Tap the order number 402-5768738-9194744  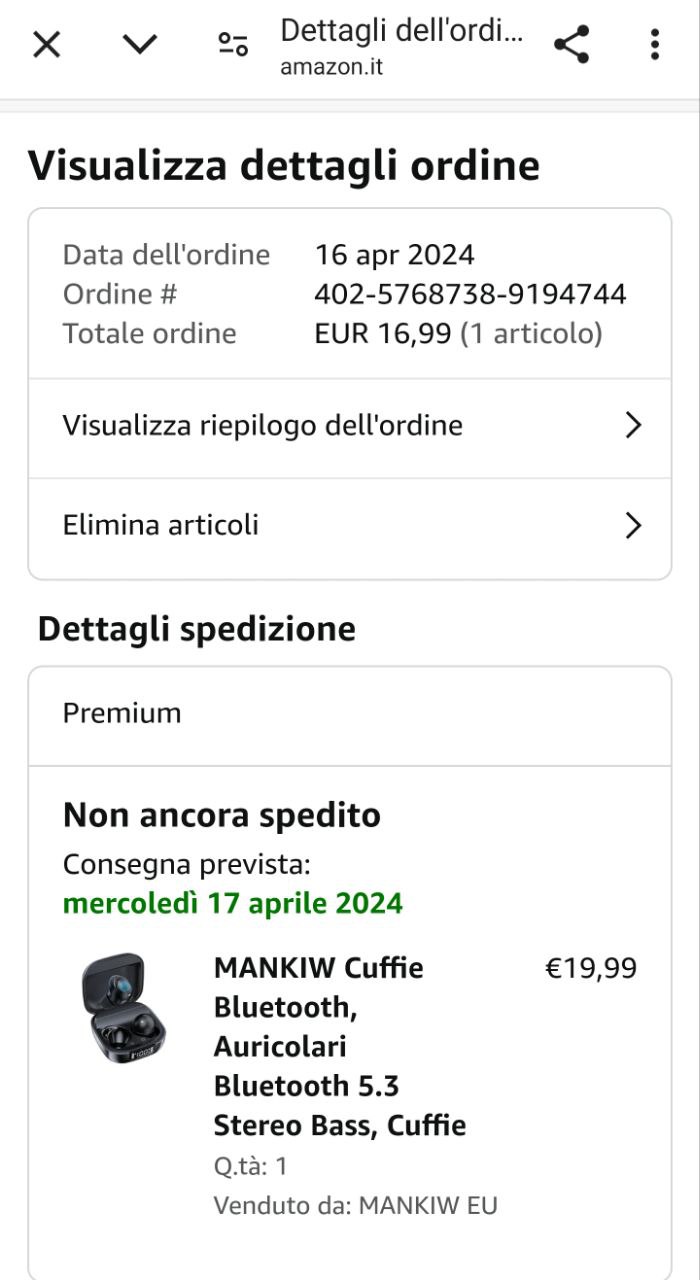(470, 295)
